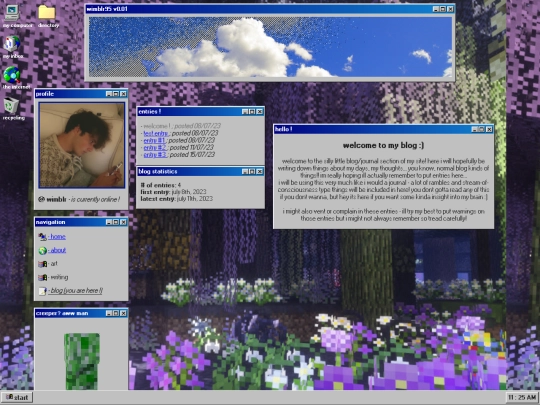
Task: Minimize the wimblr95 v0.01 window
Action: pyautogui.click(x=436, y=9)
